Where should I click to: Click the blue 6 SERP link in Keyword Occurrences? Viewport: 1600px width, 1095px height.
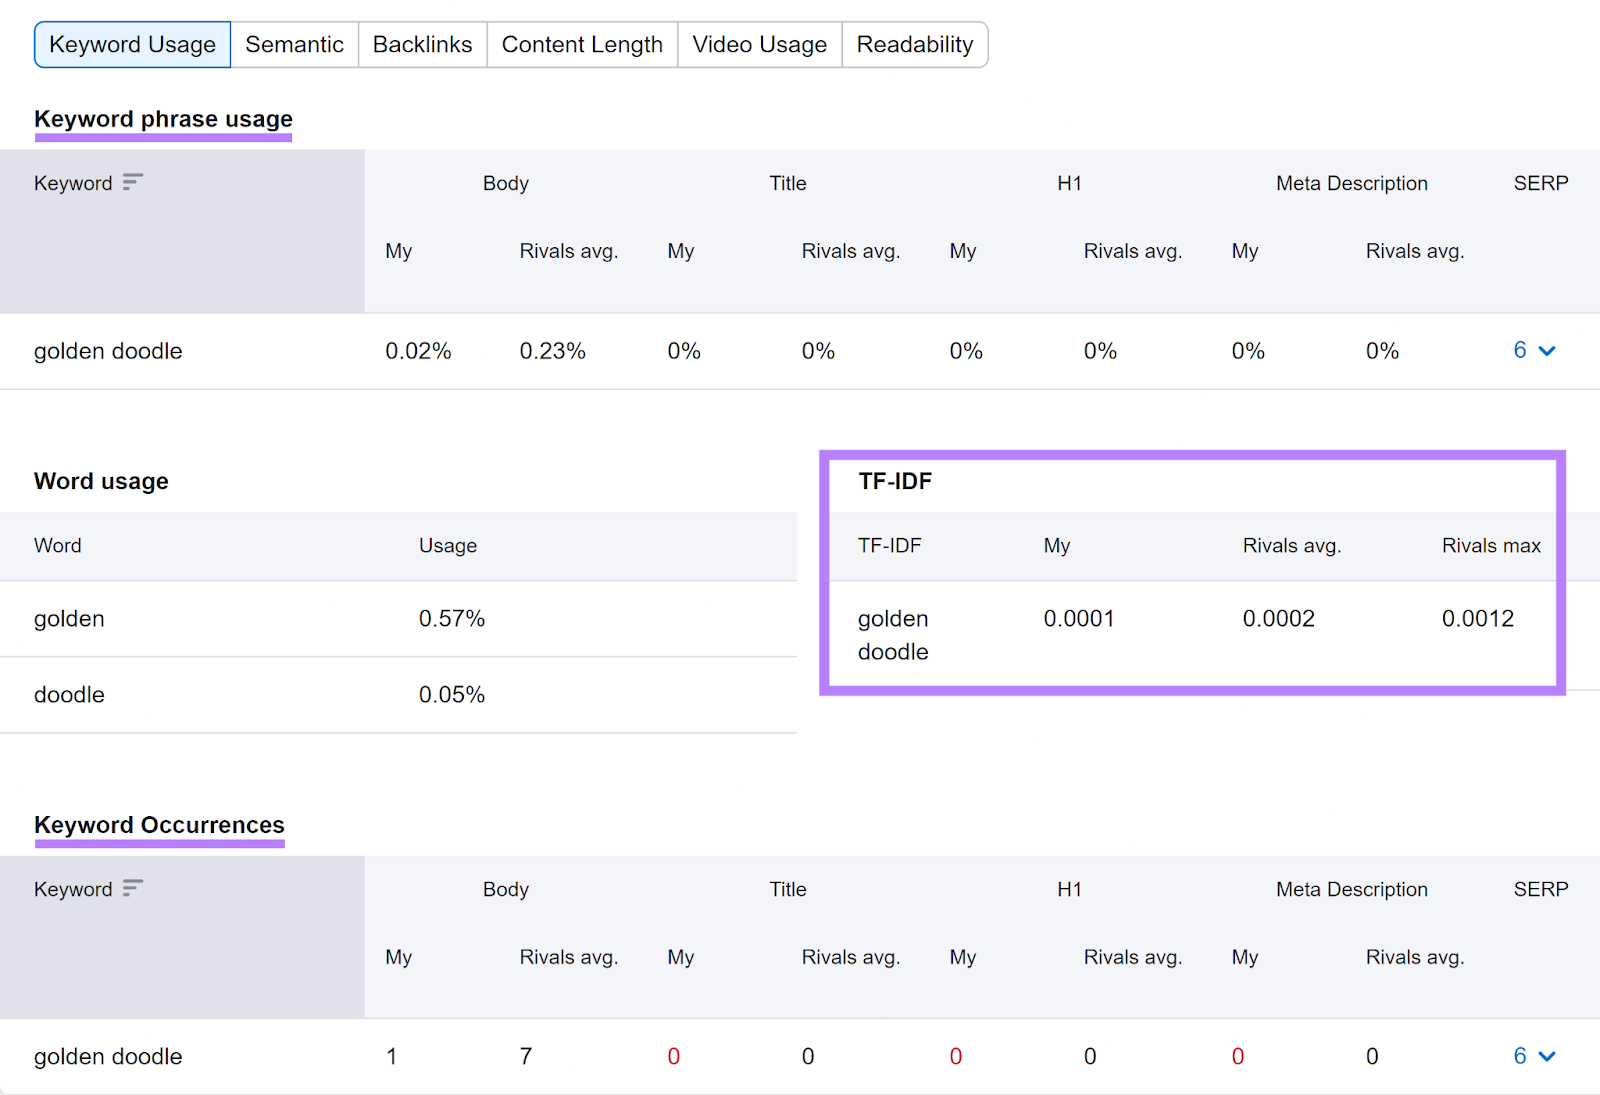click(1519, 1056)
